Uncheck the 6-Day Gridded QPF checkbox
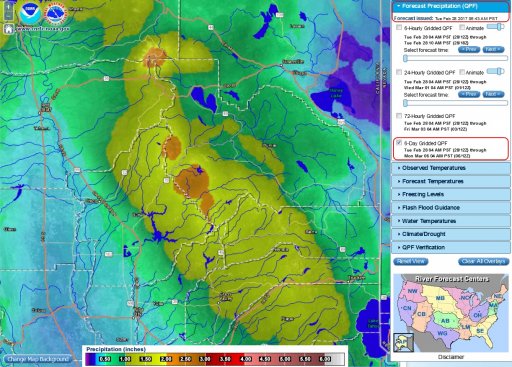Screen dimensions: 512x367 (x=399, y=143)
